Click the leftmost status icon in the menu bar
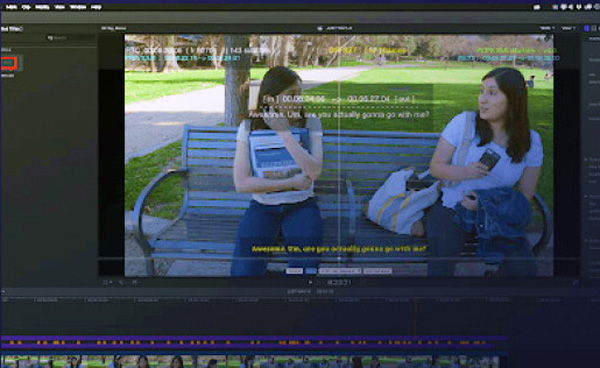Screen dimensions: 600x368 click(x=537, y=7)
